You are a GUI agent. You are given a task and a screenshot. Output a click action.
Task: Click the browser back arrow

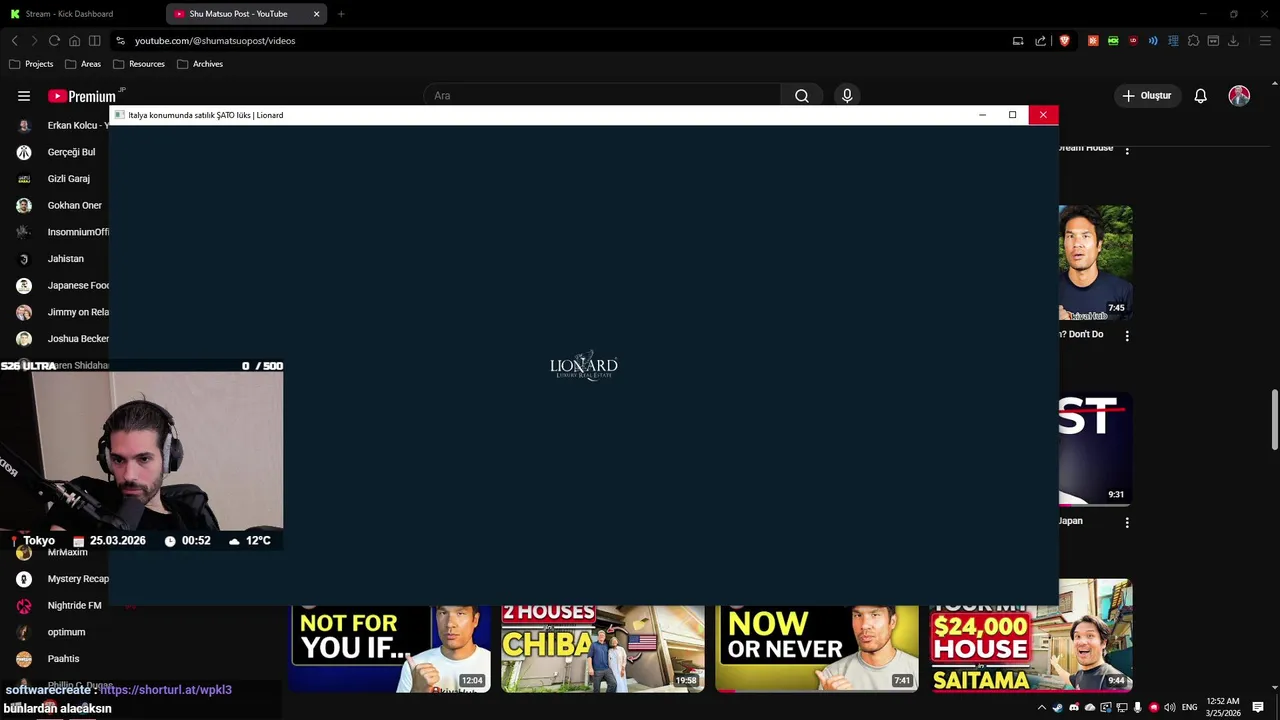[15, 41]
